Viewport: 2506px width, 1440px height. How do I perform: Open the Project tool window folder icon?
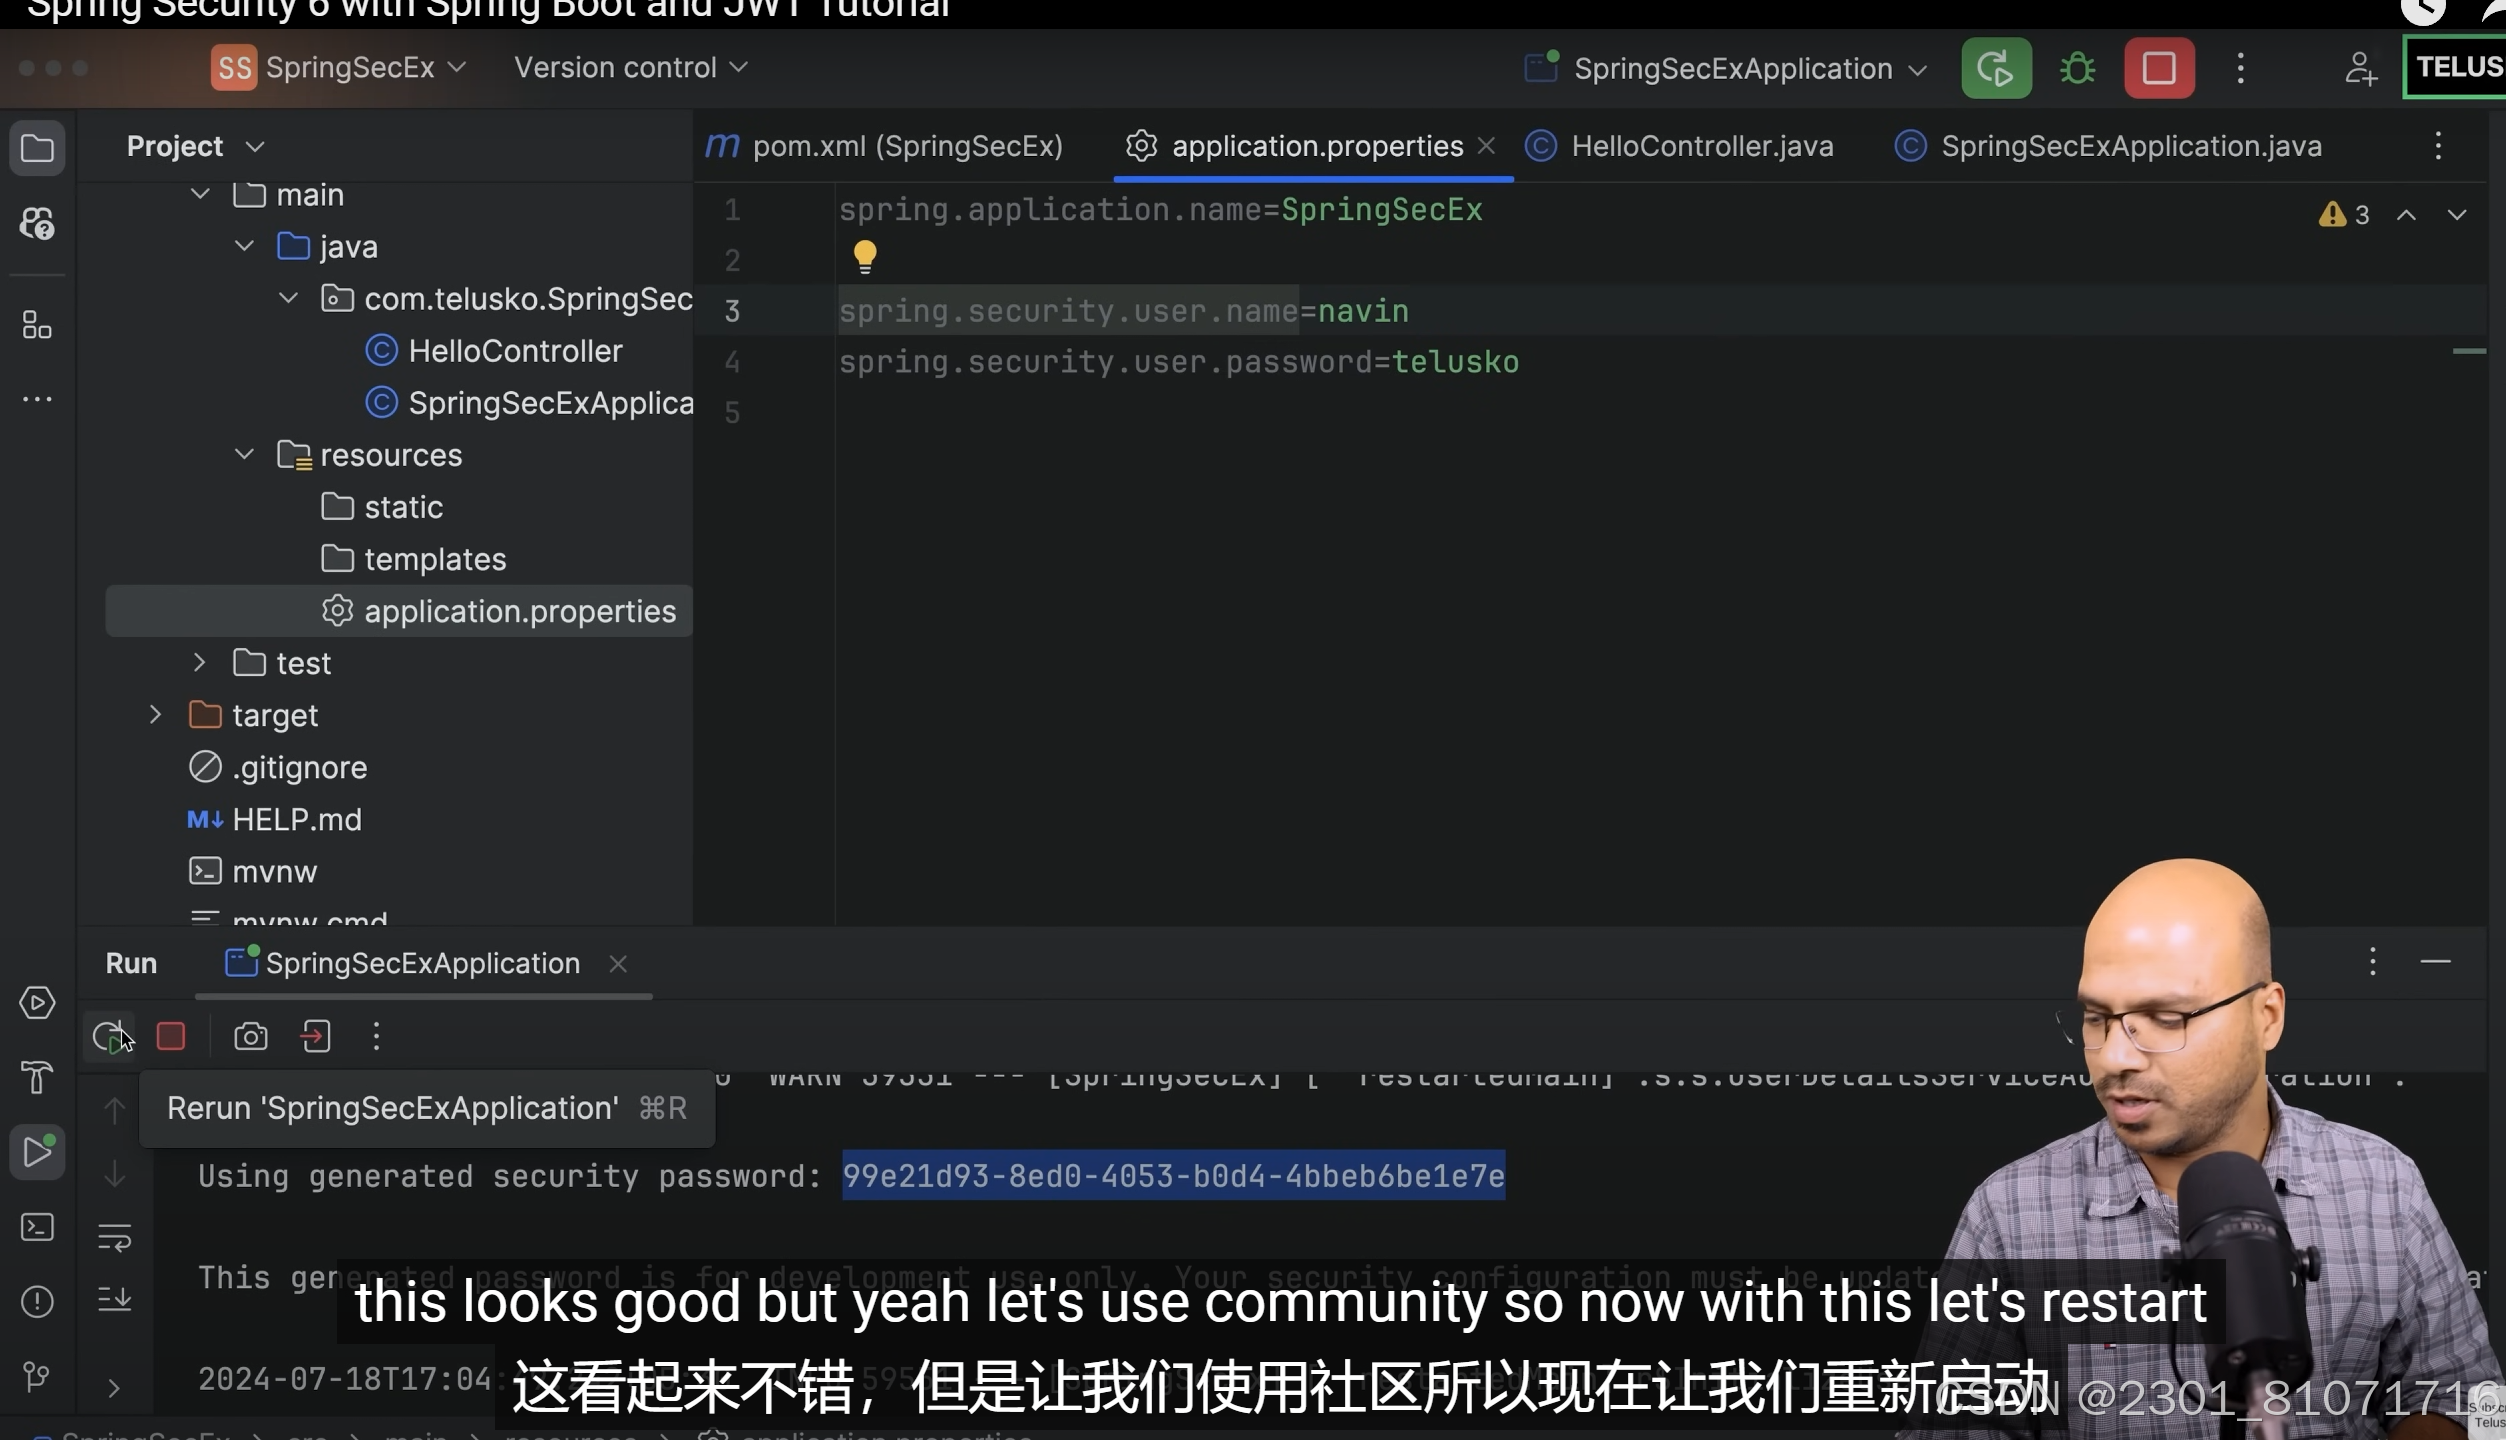[37, 148]
